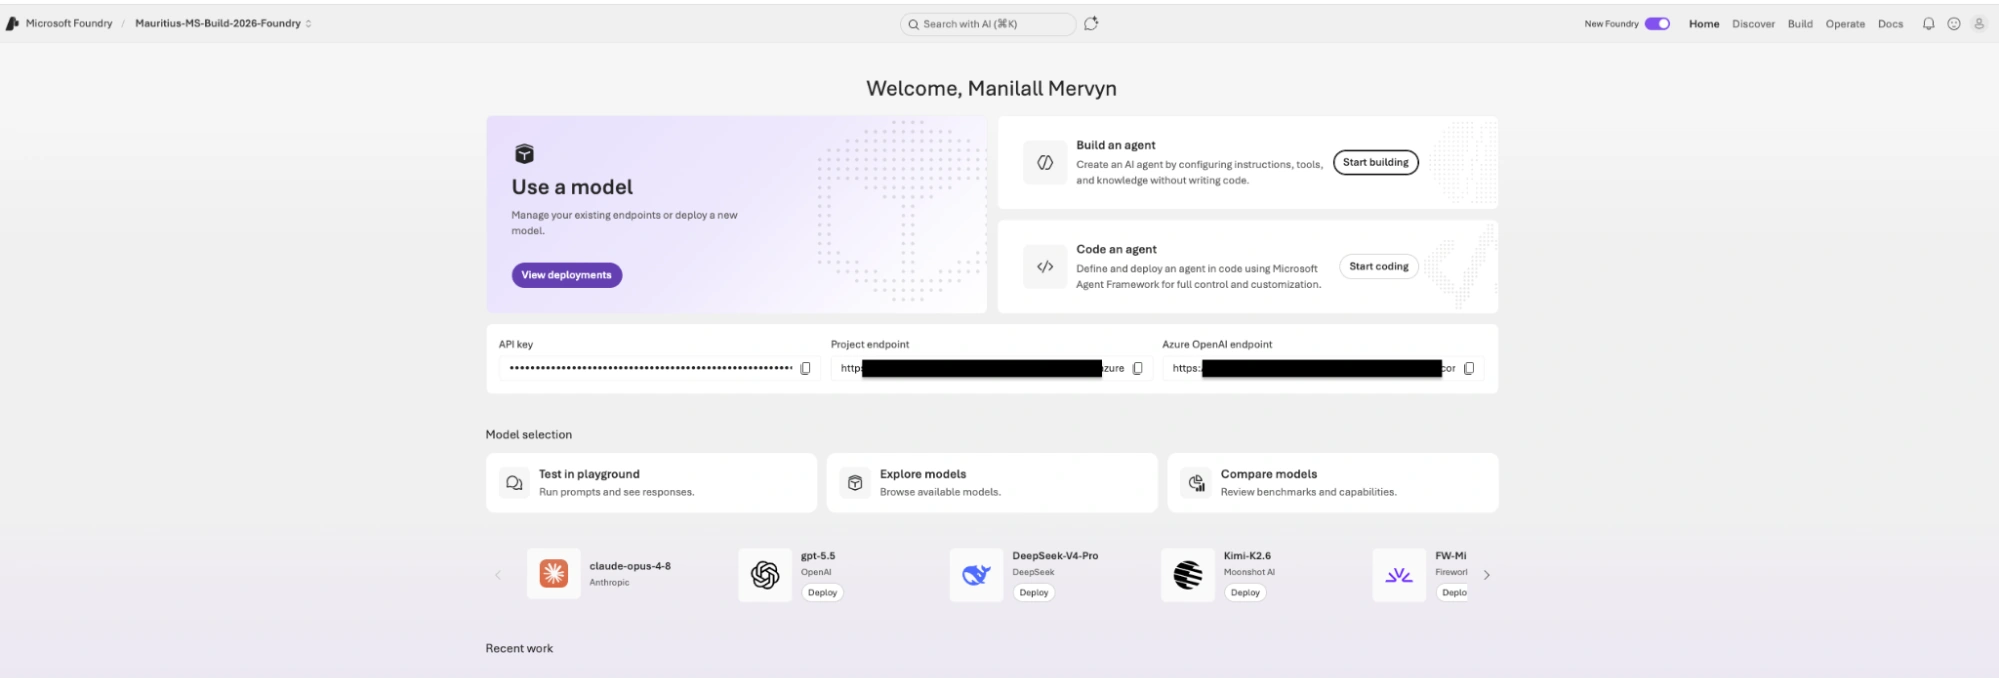1999x679 pixels.
Task: Open the user account avatar
Action: point(1978,24)
